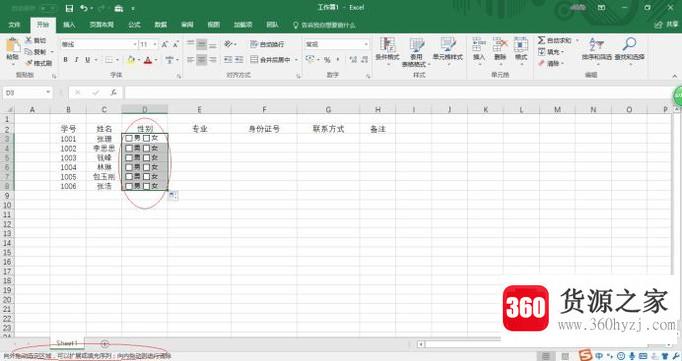Open the number format dropdown
The width and height of the screenshot is (682, 361).
click(x=366, y=44)
